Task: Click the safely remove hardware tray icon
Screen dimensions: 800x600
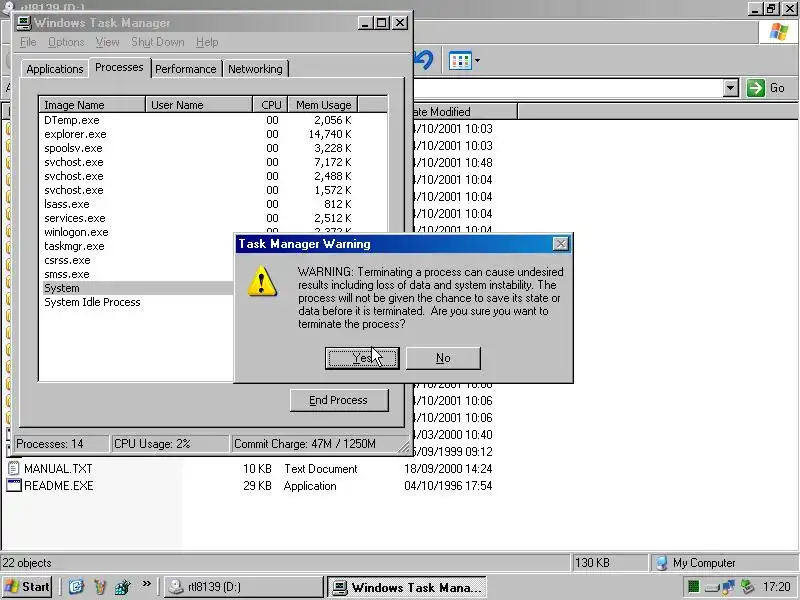Action: (x=747, y=587)
